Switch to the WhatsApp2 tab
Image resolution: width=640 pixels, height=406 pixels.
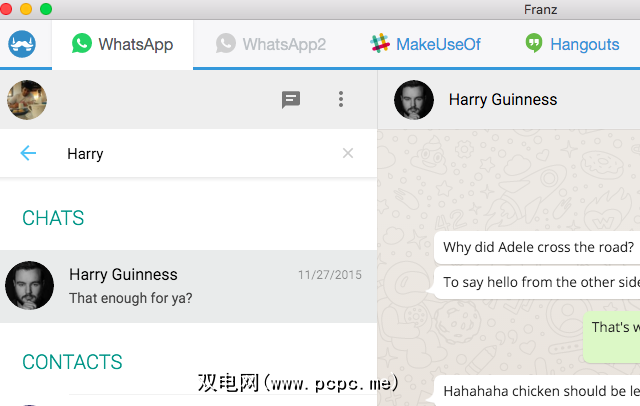click(x=271, y=44)
